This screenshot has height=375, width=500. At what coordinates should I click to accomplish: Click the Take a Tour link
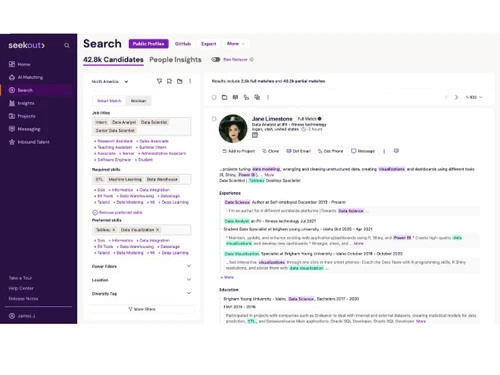(20, 278)
